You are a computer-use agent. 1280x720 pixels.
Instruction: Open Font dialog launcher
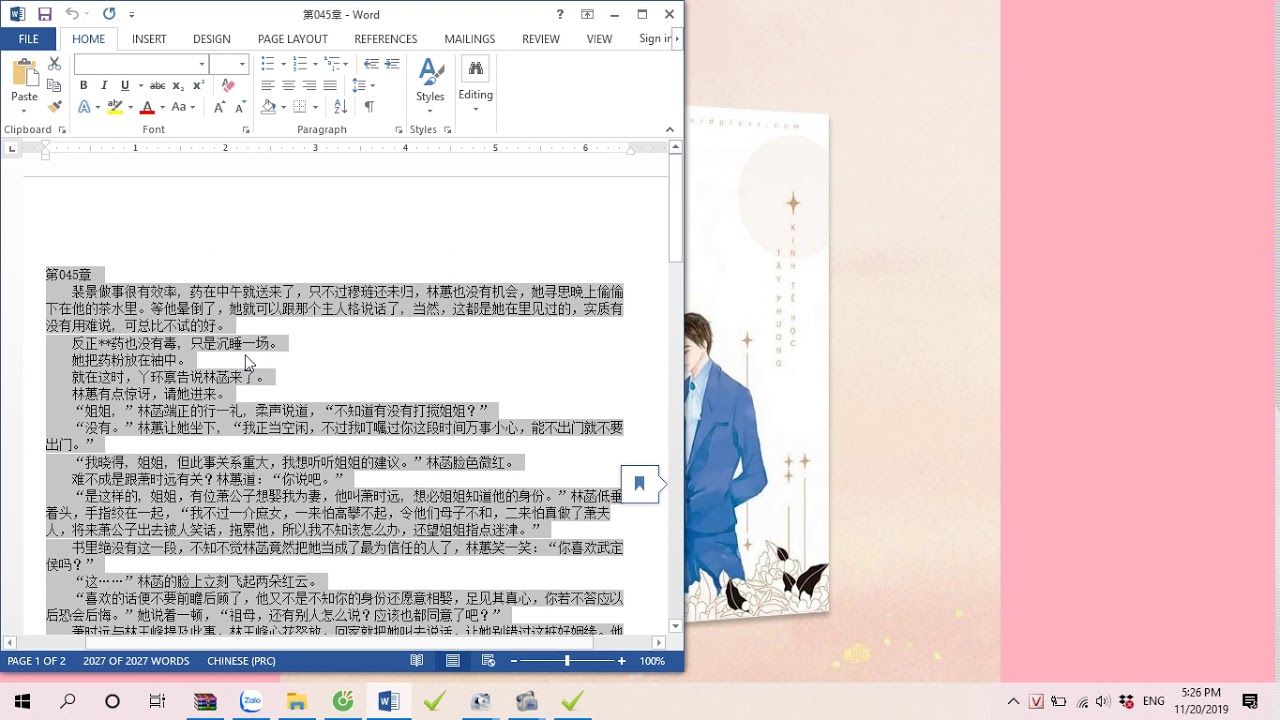point(245,130)
